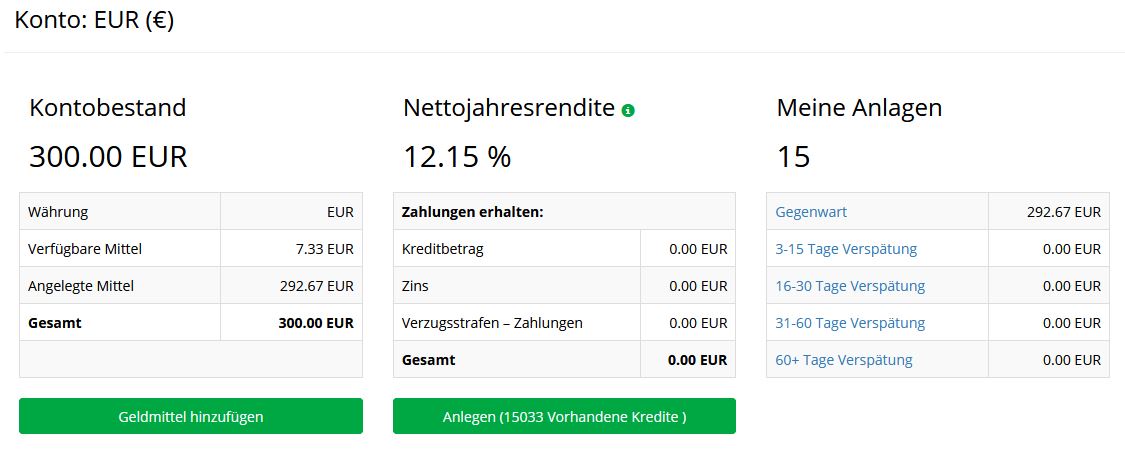Image resolution: width=1125 pixels, height=452 pixels.
Task: Click the Währung EUR value cell
Action: [x=291, y=212]
